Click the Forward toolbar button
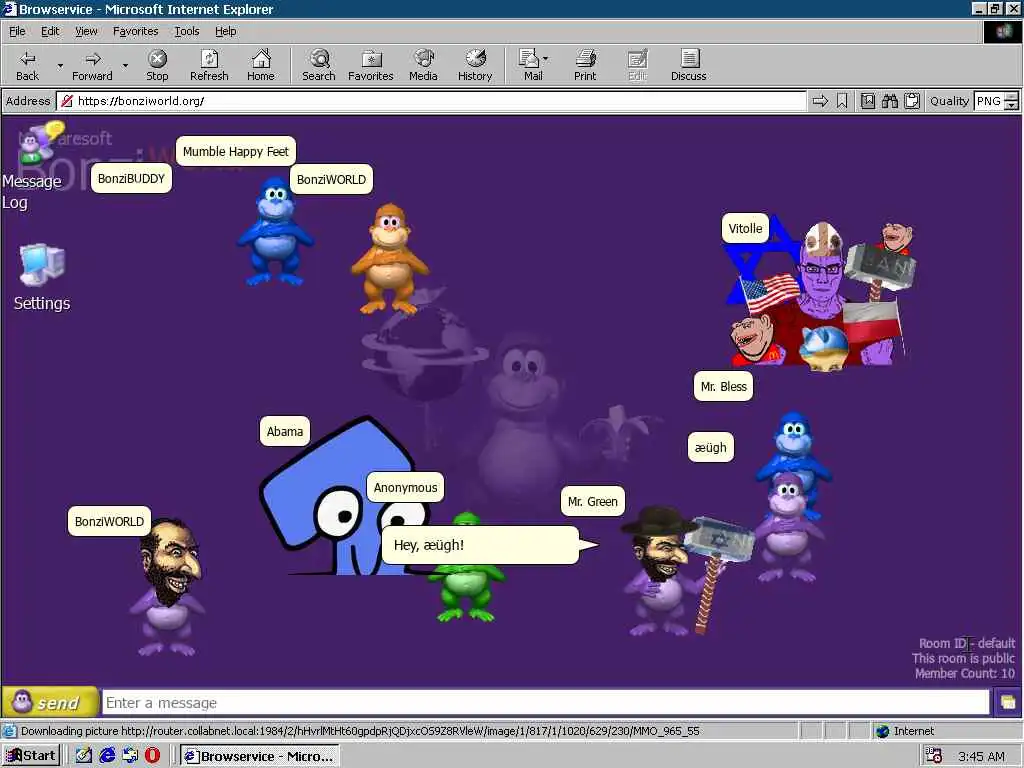The width and height of the screenshot is (1024, 768). click(92, 65)
